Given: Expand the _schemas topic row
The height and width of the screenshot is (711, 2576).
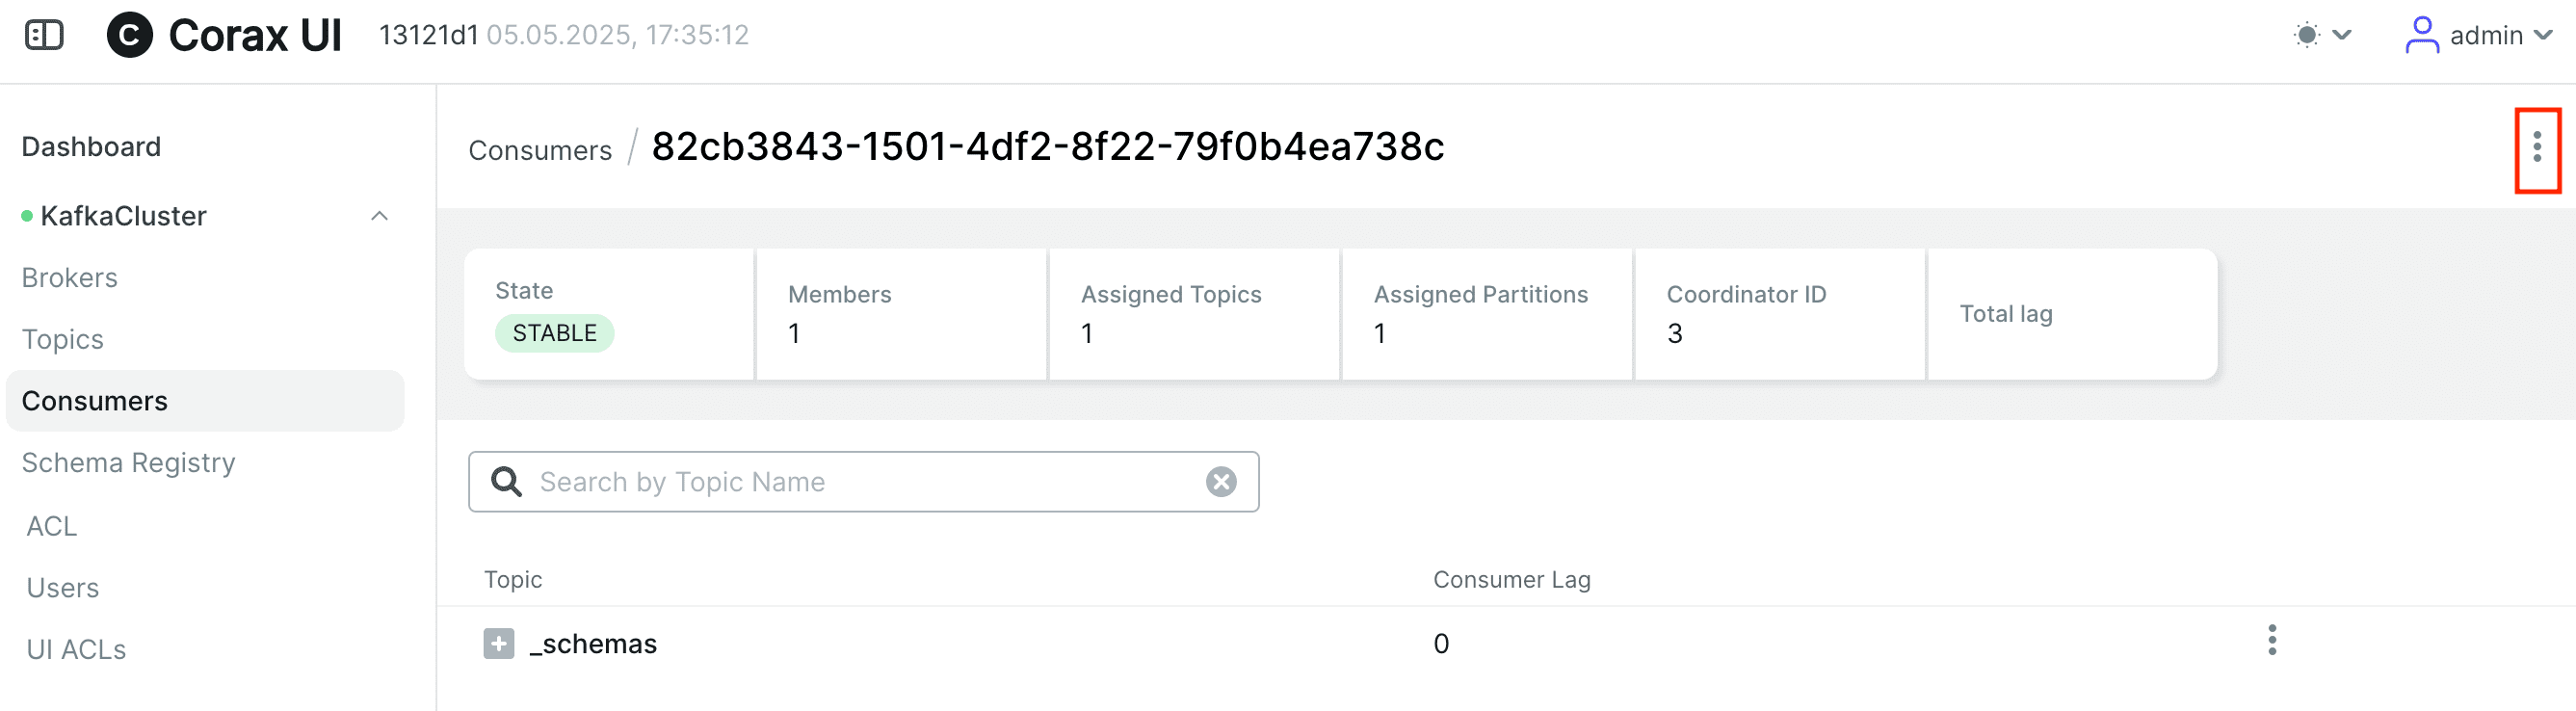Looking at the screenshot, I should point(498,643).
